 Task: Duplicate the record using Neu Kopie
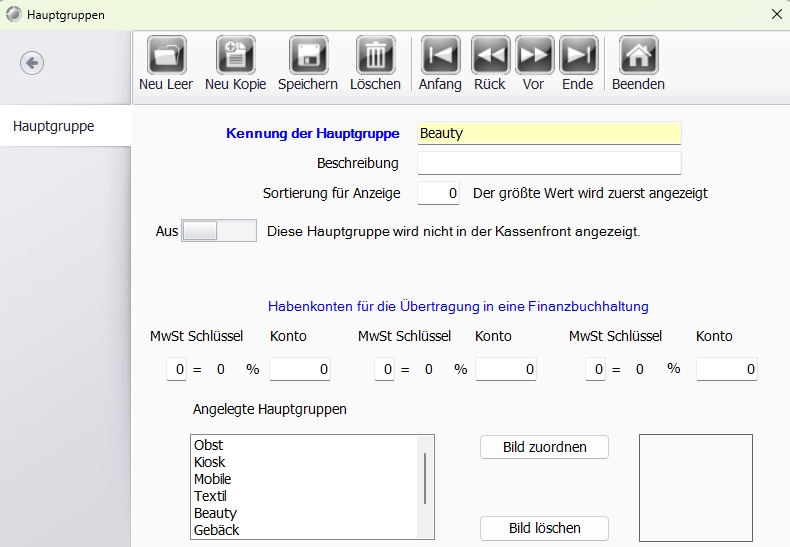click(235, 55)
